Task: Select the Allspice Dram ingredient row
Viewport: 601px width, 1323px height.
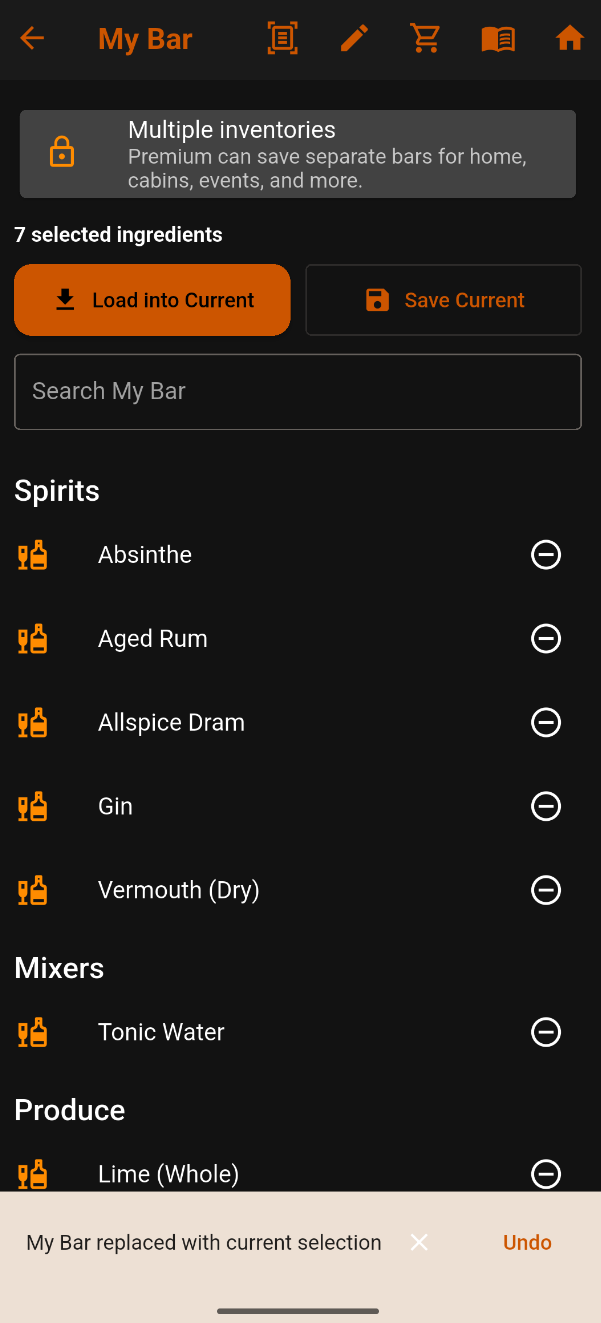Action: [298, 722]
